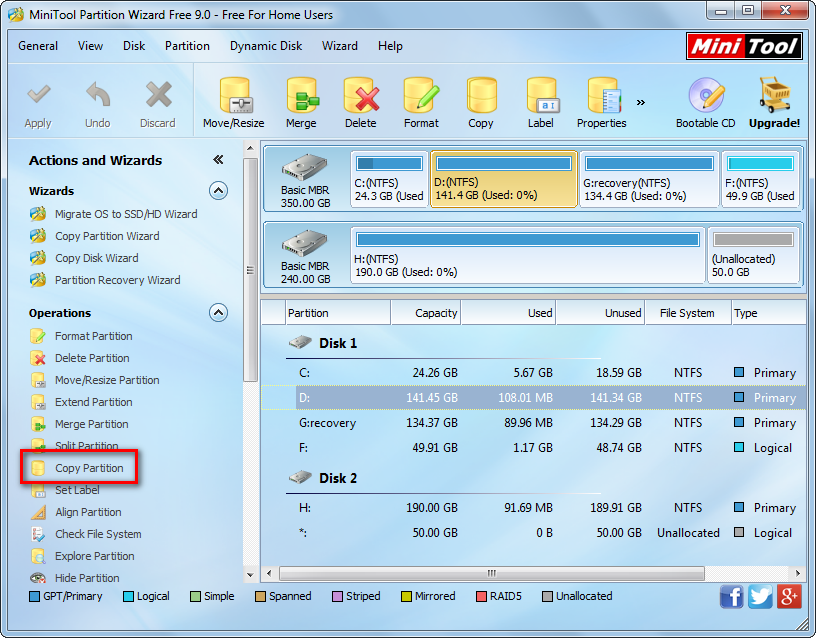Select F: partition block in disk map
The image size is (816, 638).
tap(760, 180)
